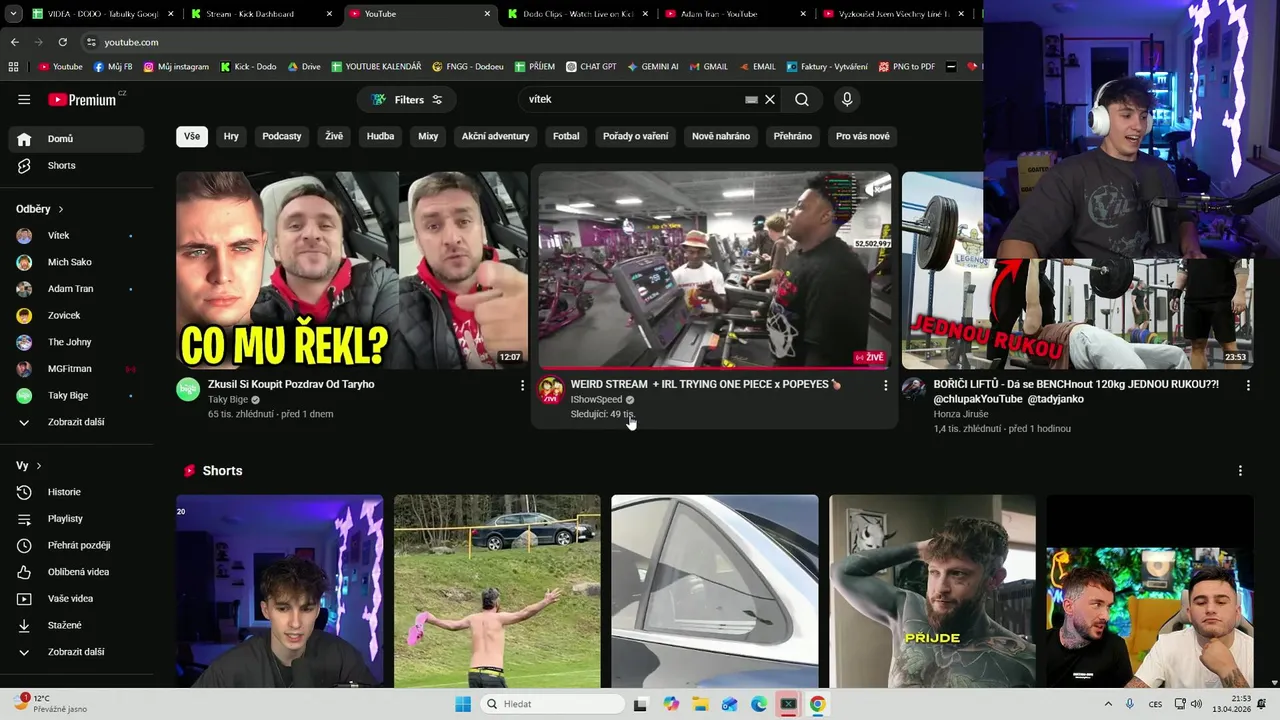Open the CHAT GPT bookmark

coord(591,67)
